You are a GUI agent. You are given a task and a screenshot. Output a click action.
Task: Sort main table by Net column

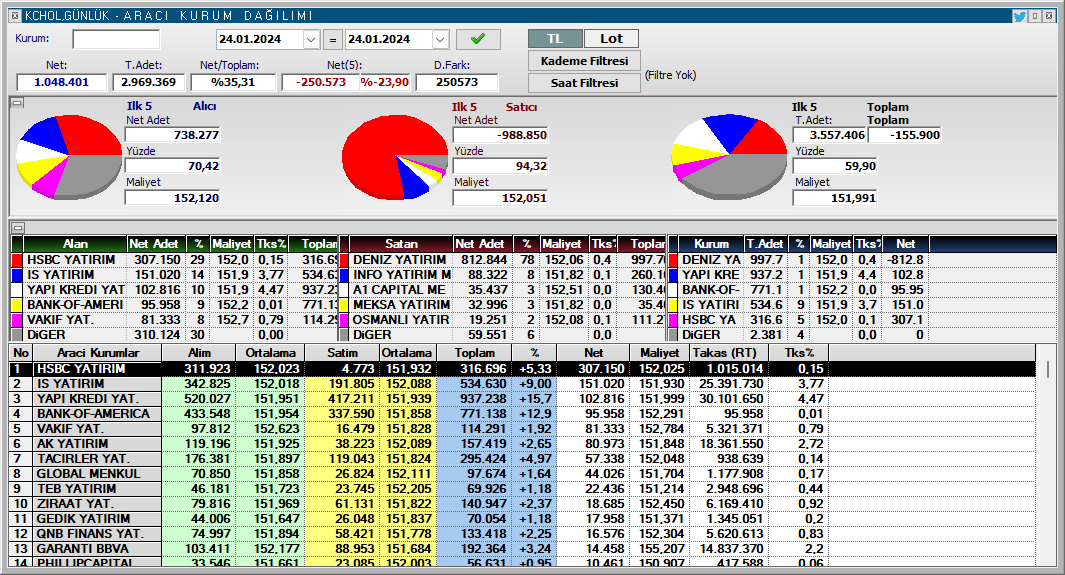pos(593,353)
